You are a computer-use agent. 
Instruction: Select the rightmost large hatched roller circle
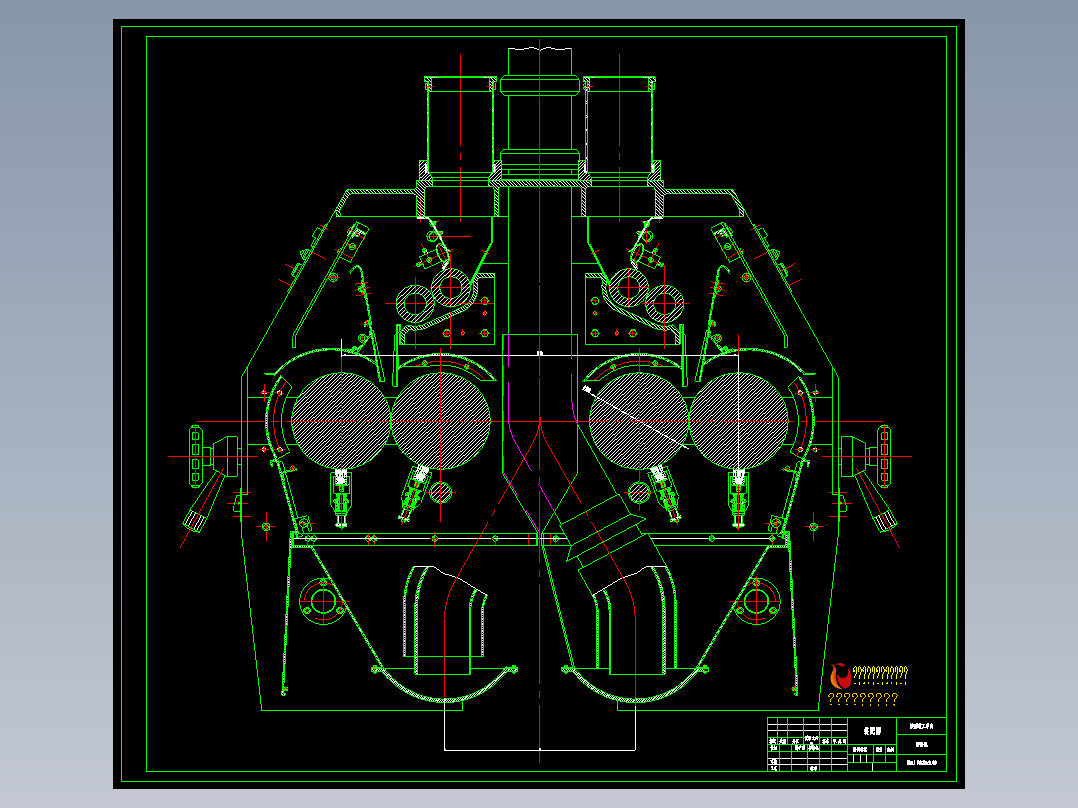click(x=738, y=421)
